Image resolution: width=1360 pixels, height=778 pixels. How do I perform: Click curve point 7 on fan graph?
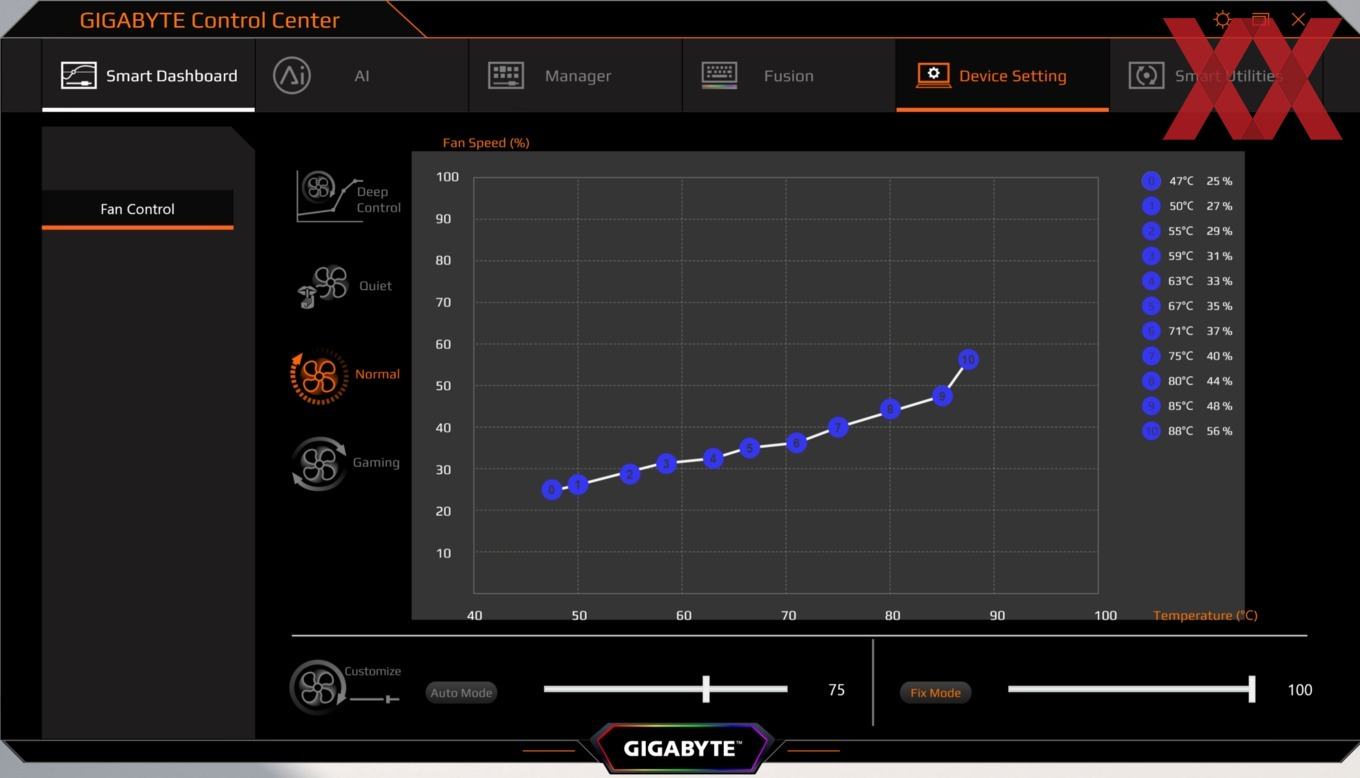coord(838,427)
